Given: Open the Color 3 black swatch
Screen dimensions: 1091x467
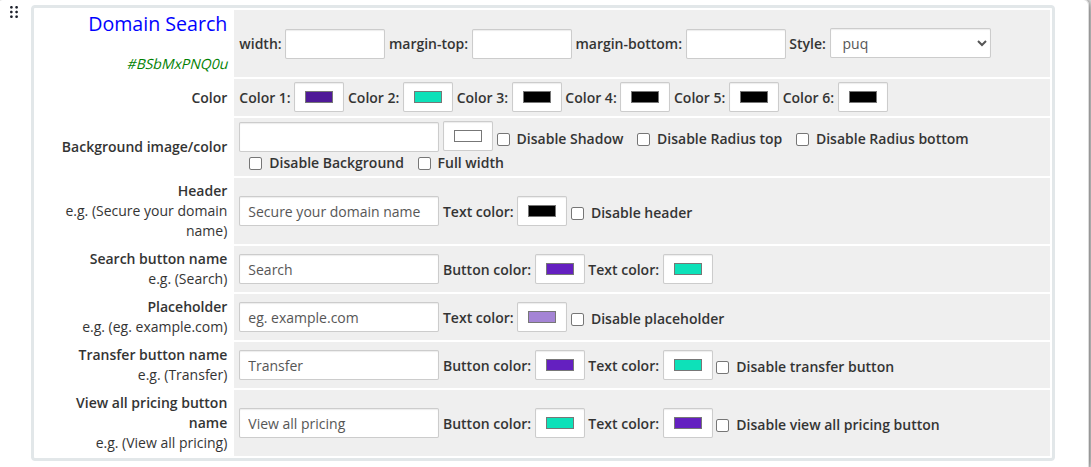Looking at the screenshot, I should click(536, 97).
